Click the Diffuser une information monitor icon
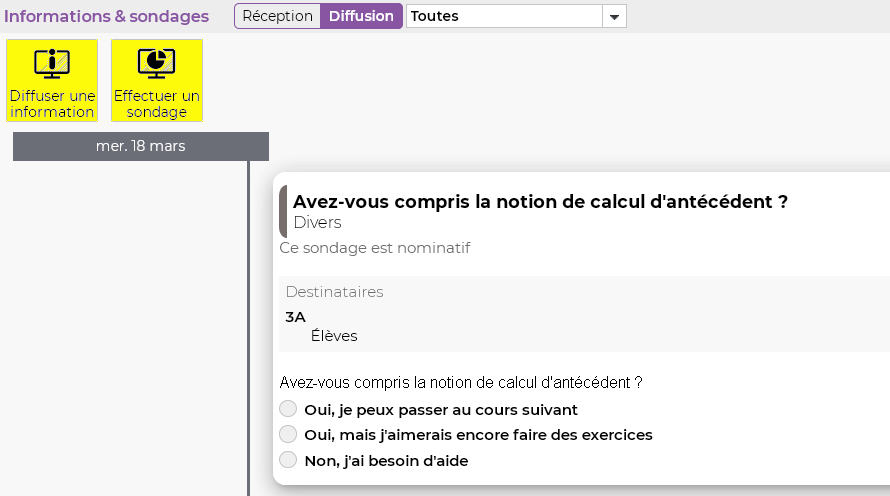 [x=52, y=64]
